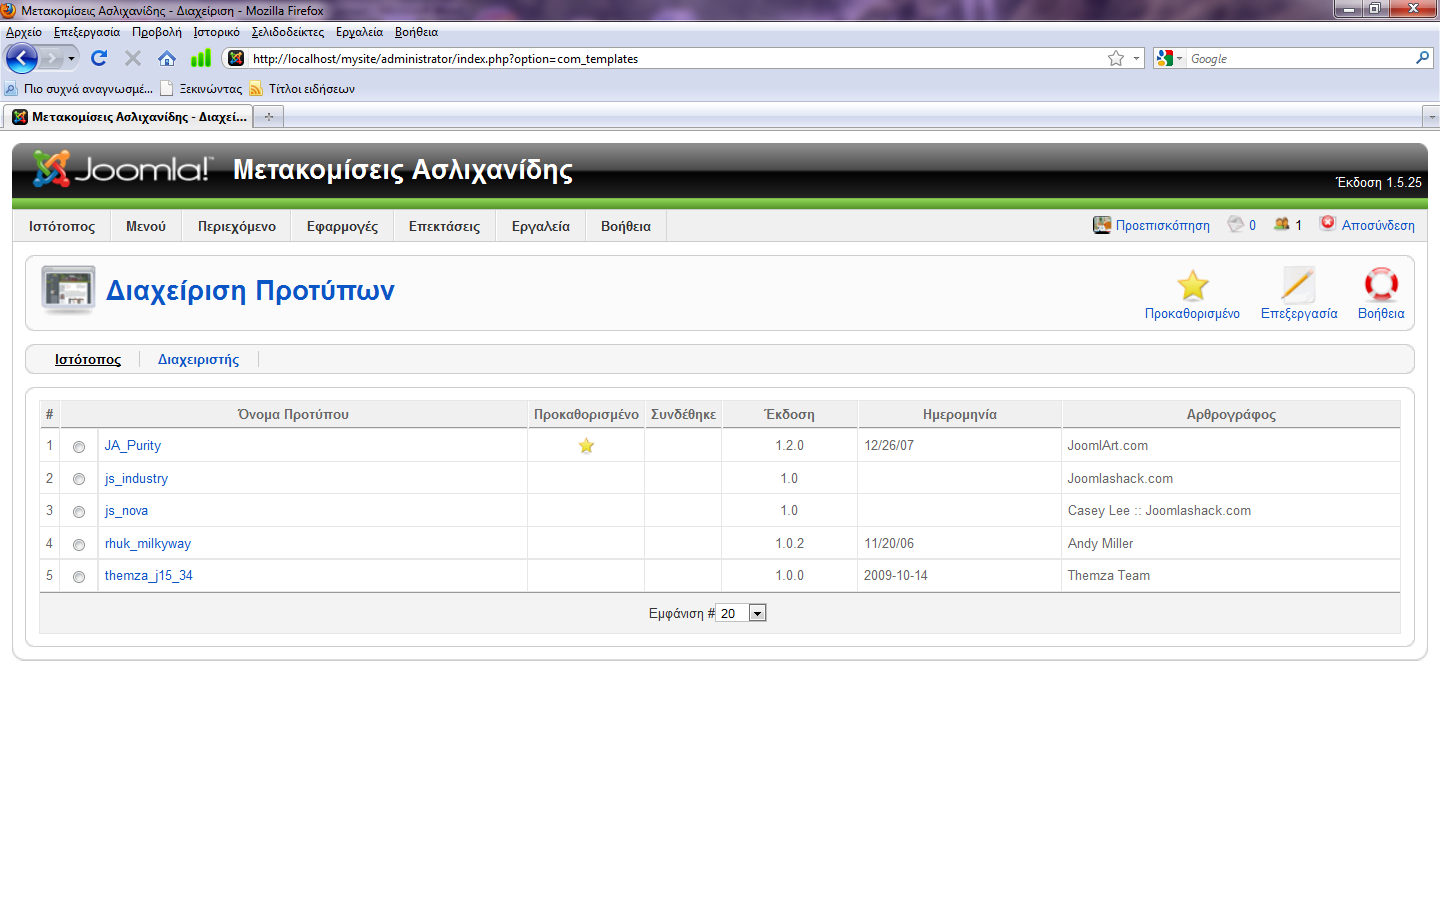Bookmark this page with star icon
The height and width of the screenshot is (900, 1440).
pos(1116,58)
